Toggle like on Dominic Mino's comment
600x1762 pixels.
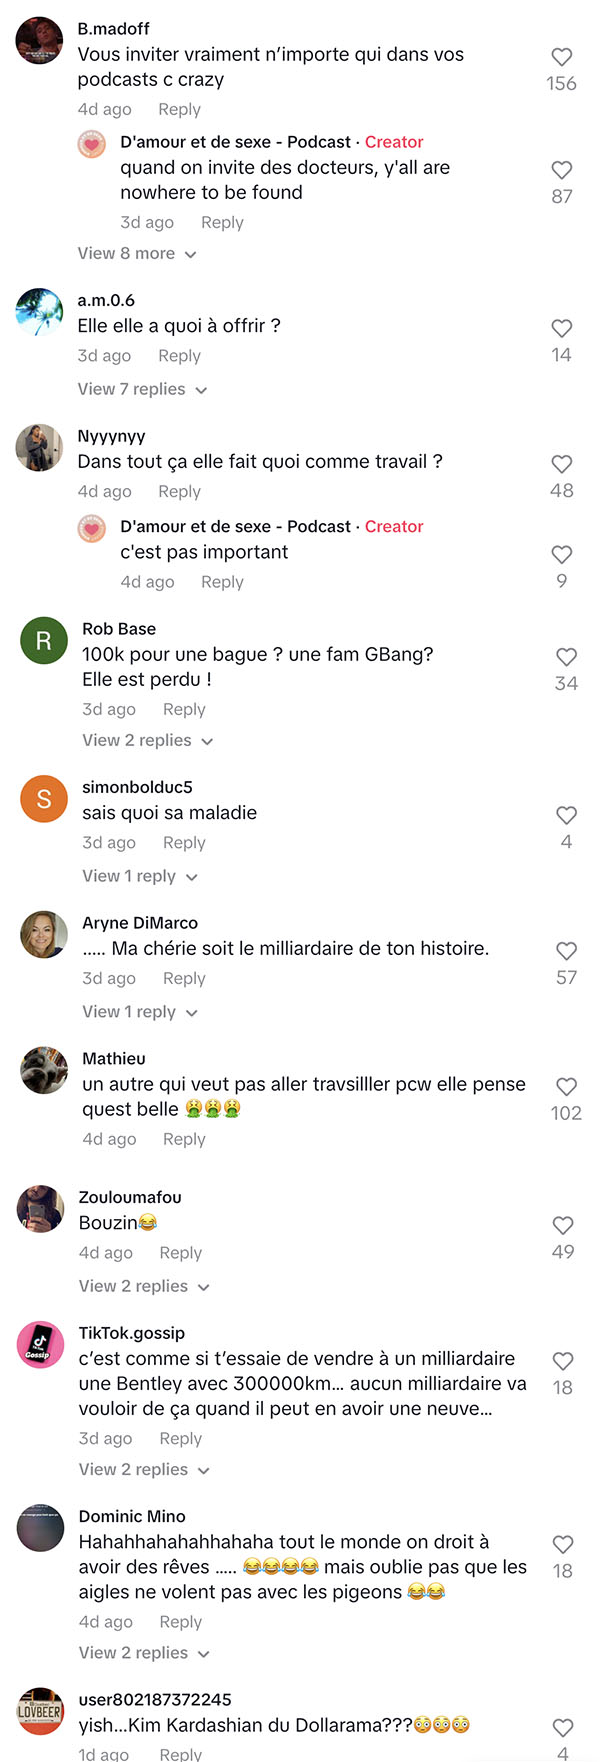pyautogui.click(x=563, y=1545)
